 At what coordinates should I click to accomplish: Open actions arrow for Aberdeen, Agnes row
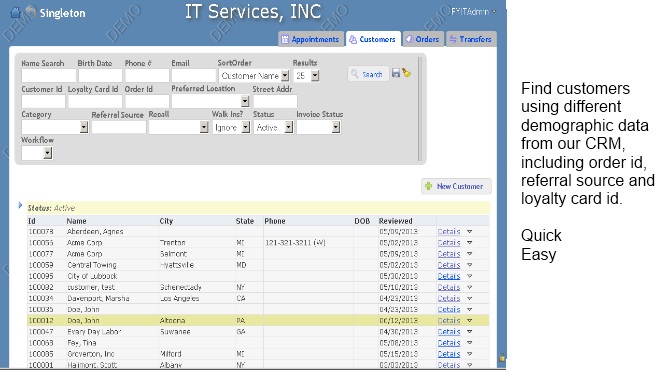(x=470, y=232)
